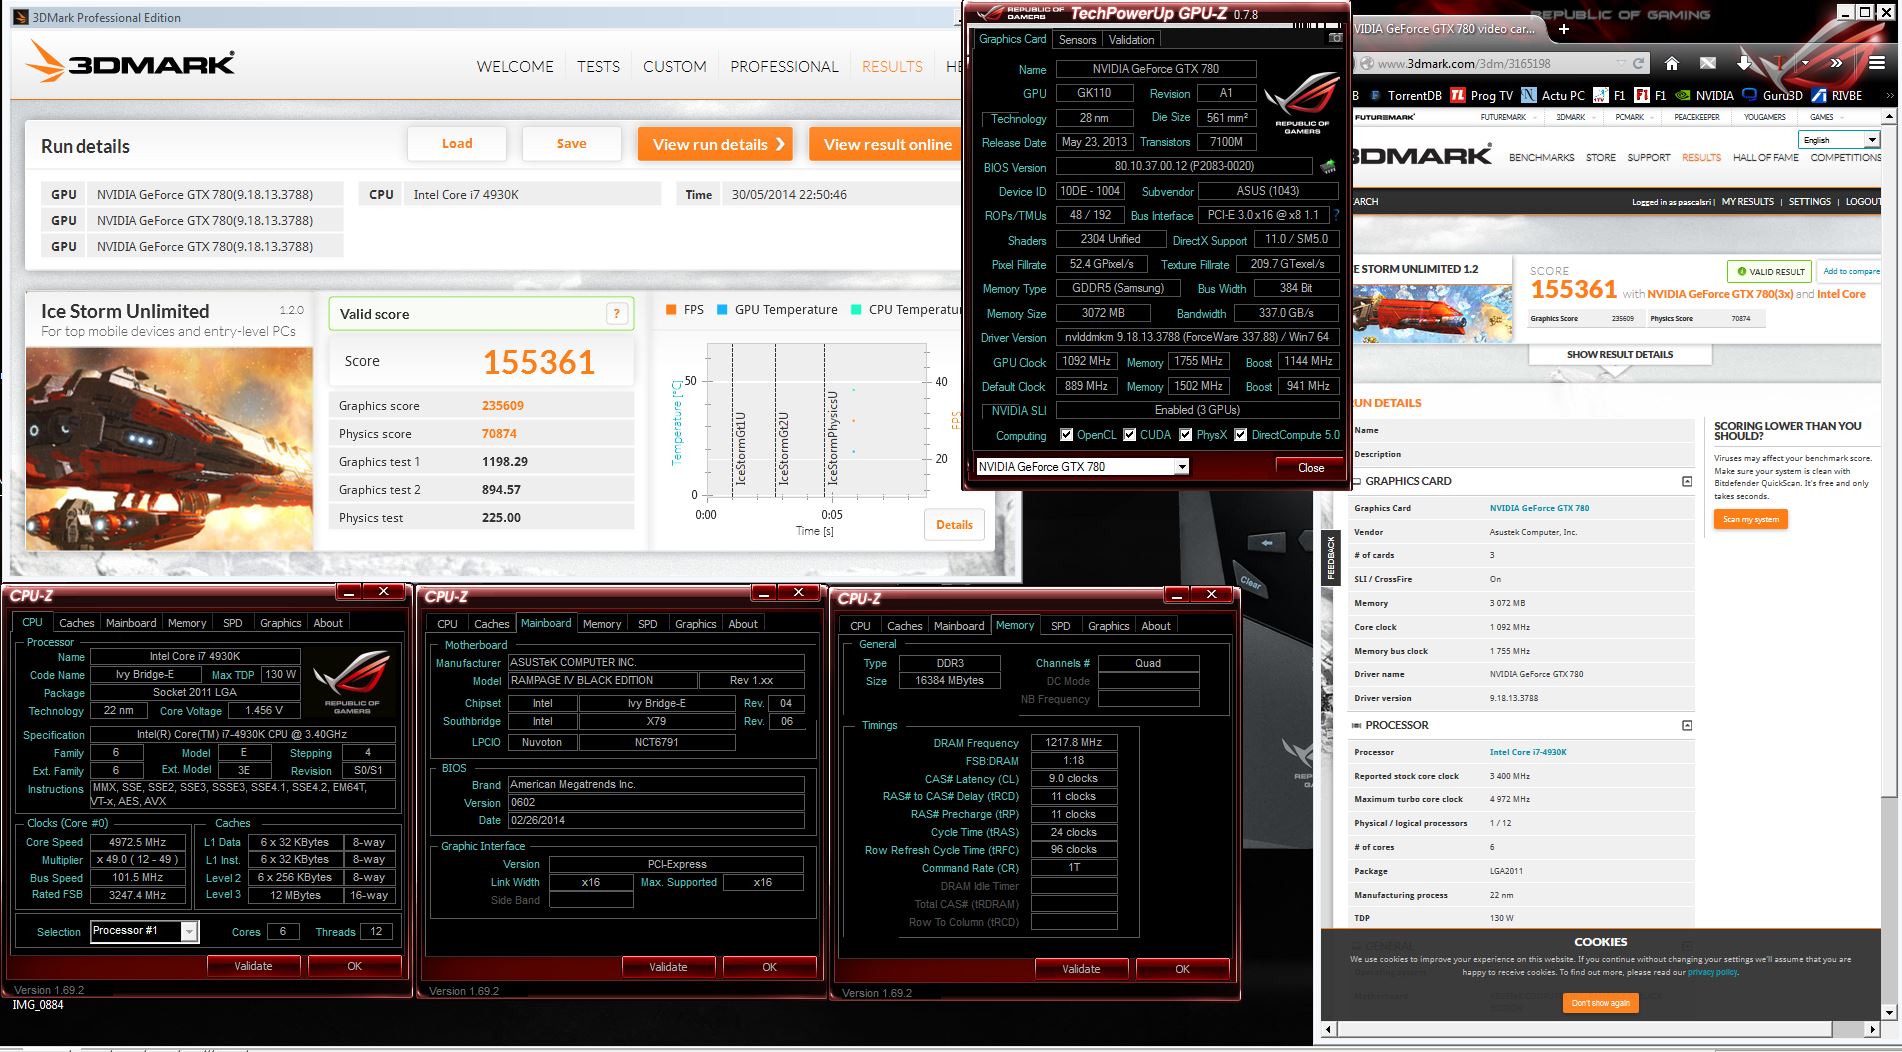Click the orange Scan my system button
Image resolution: width=1902 pixels, height=1052 pixels.
1750,519
